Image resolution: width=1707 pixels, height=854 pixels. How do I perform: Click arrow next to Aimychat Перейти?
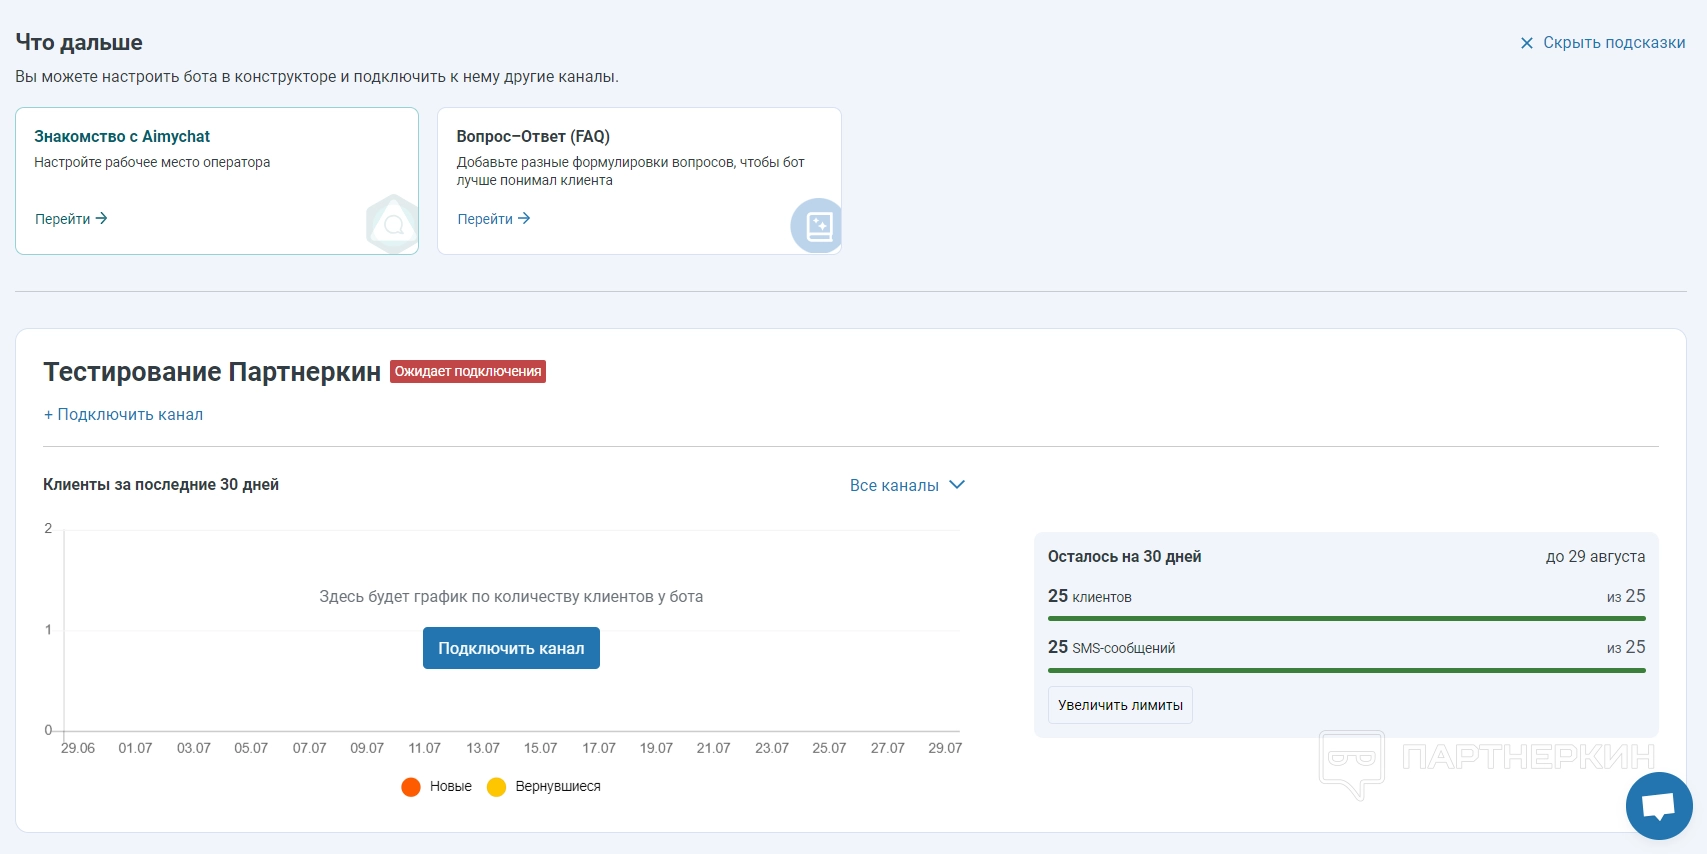point(101,218)
